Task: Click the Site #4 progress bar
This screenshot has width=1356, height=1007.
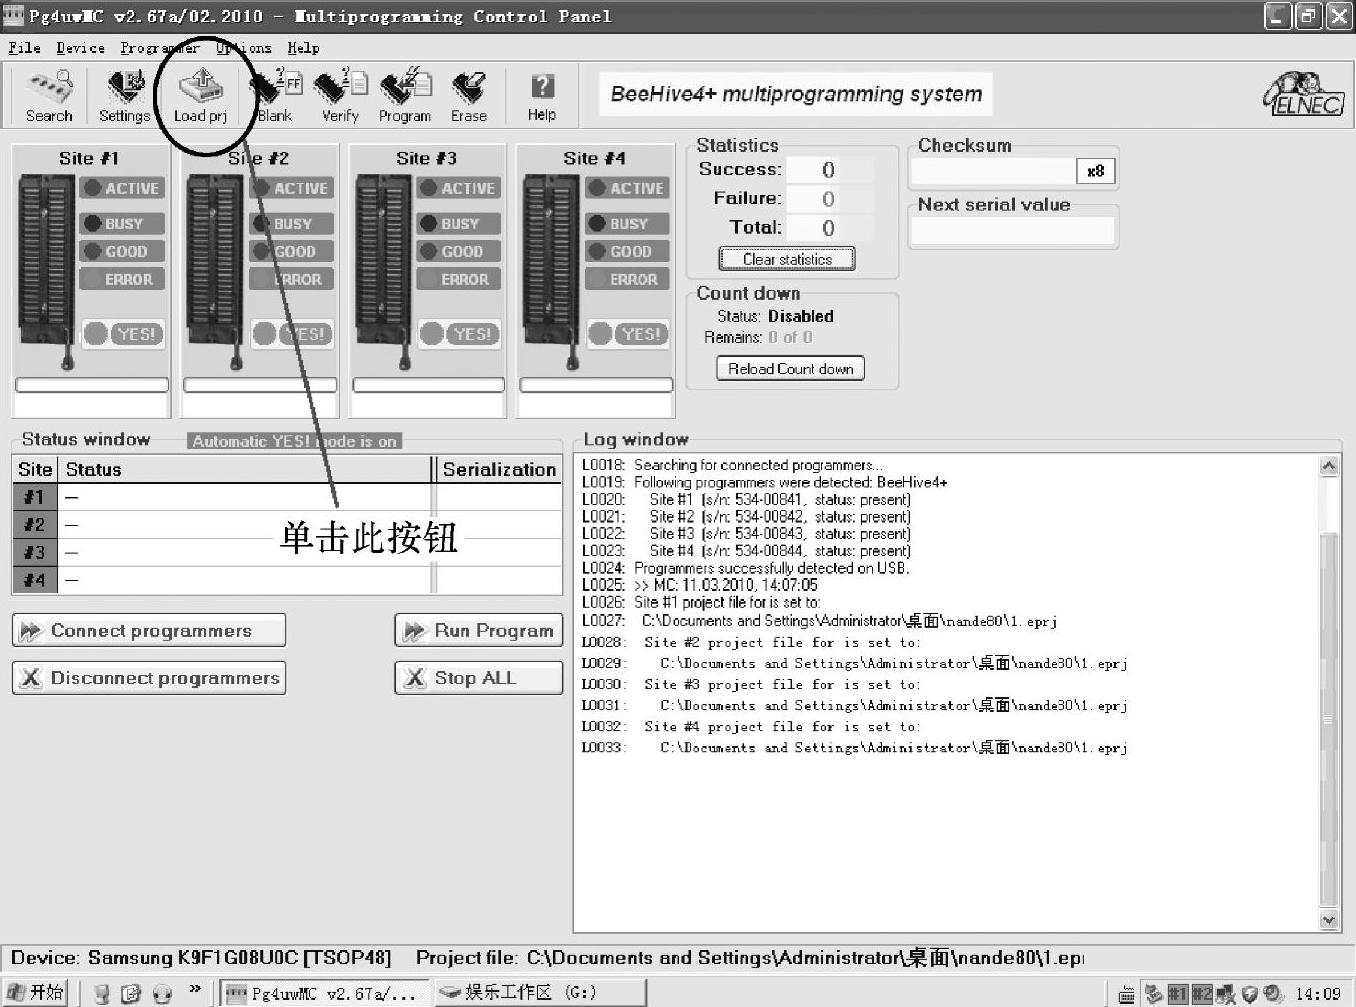Action: [x=596, y=385]
